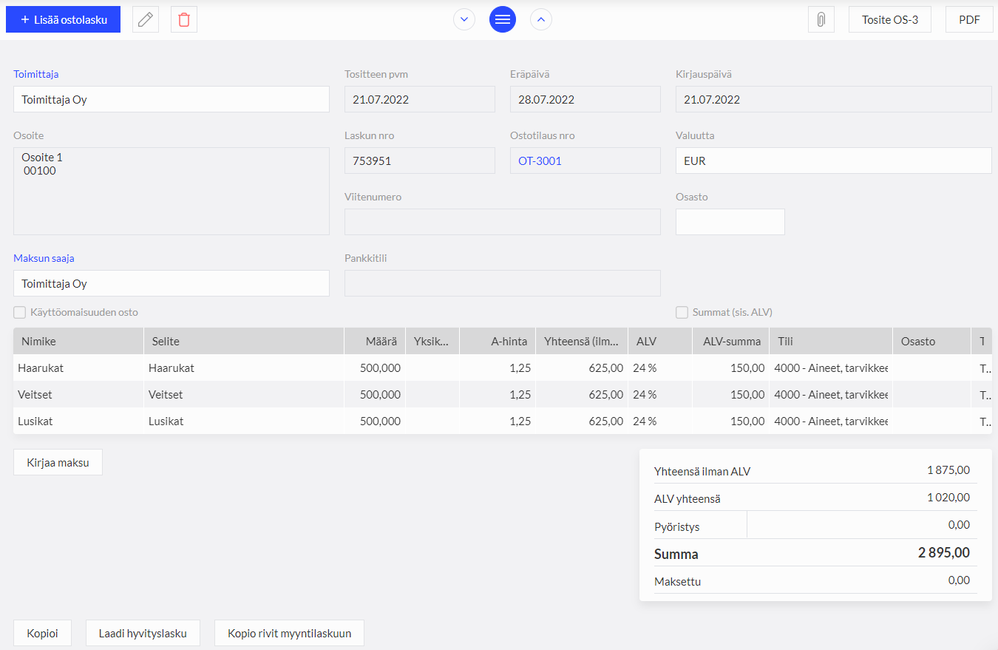Click ALV yhteensä value 1 020,00

click(x=948, y=498)
